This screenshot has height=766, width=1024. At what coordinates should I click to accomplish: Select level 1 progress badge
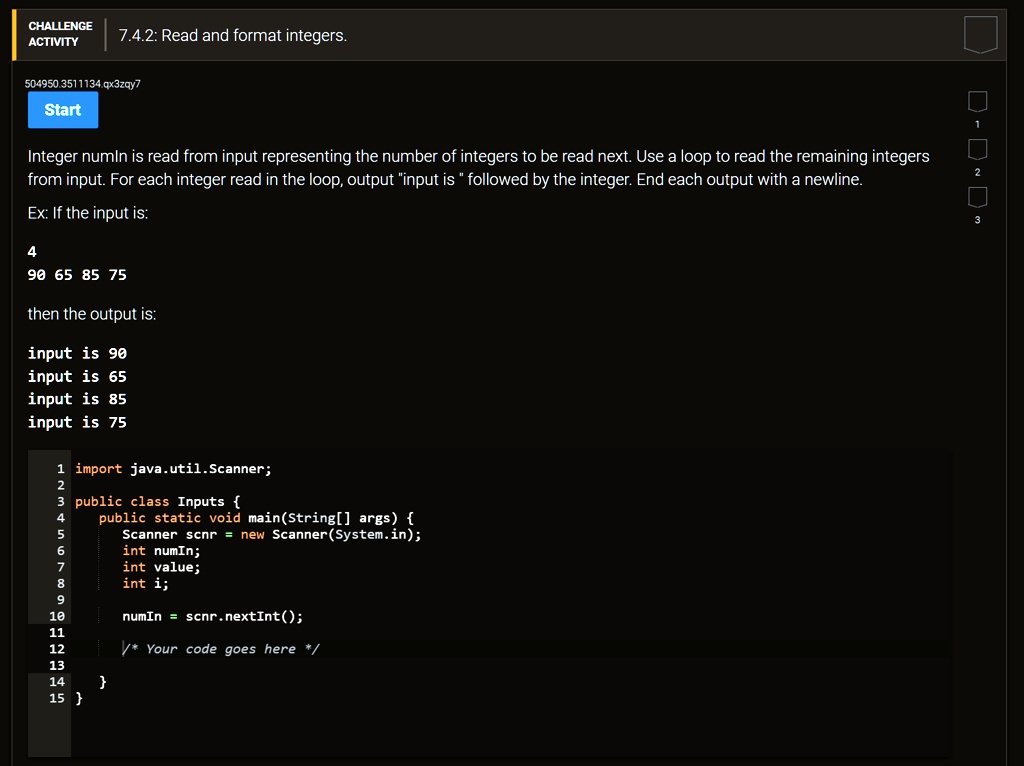click(977, 102)
